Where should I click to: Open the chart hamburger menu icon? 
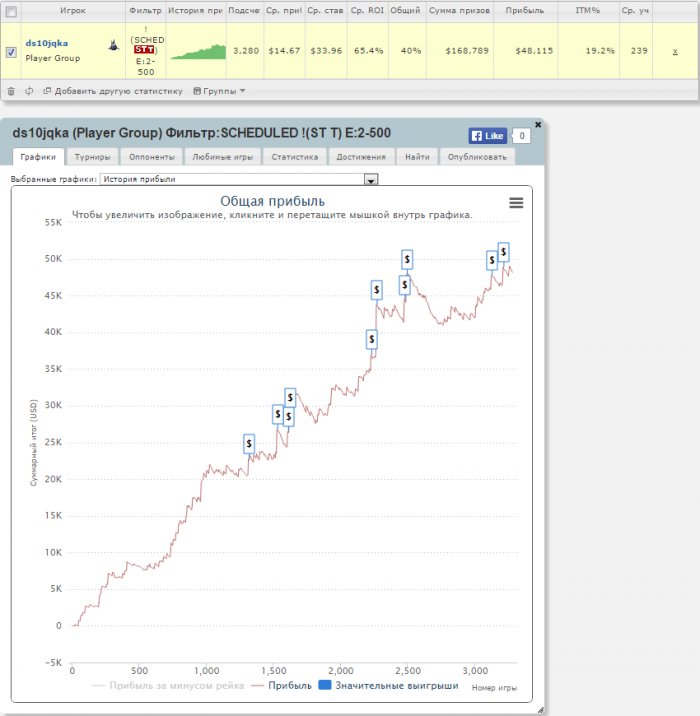(516, 202)
